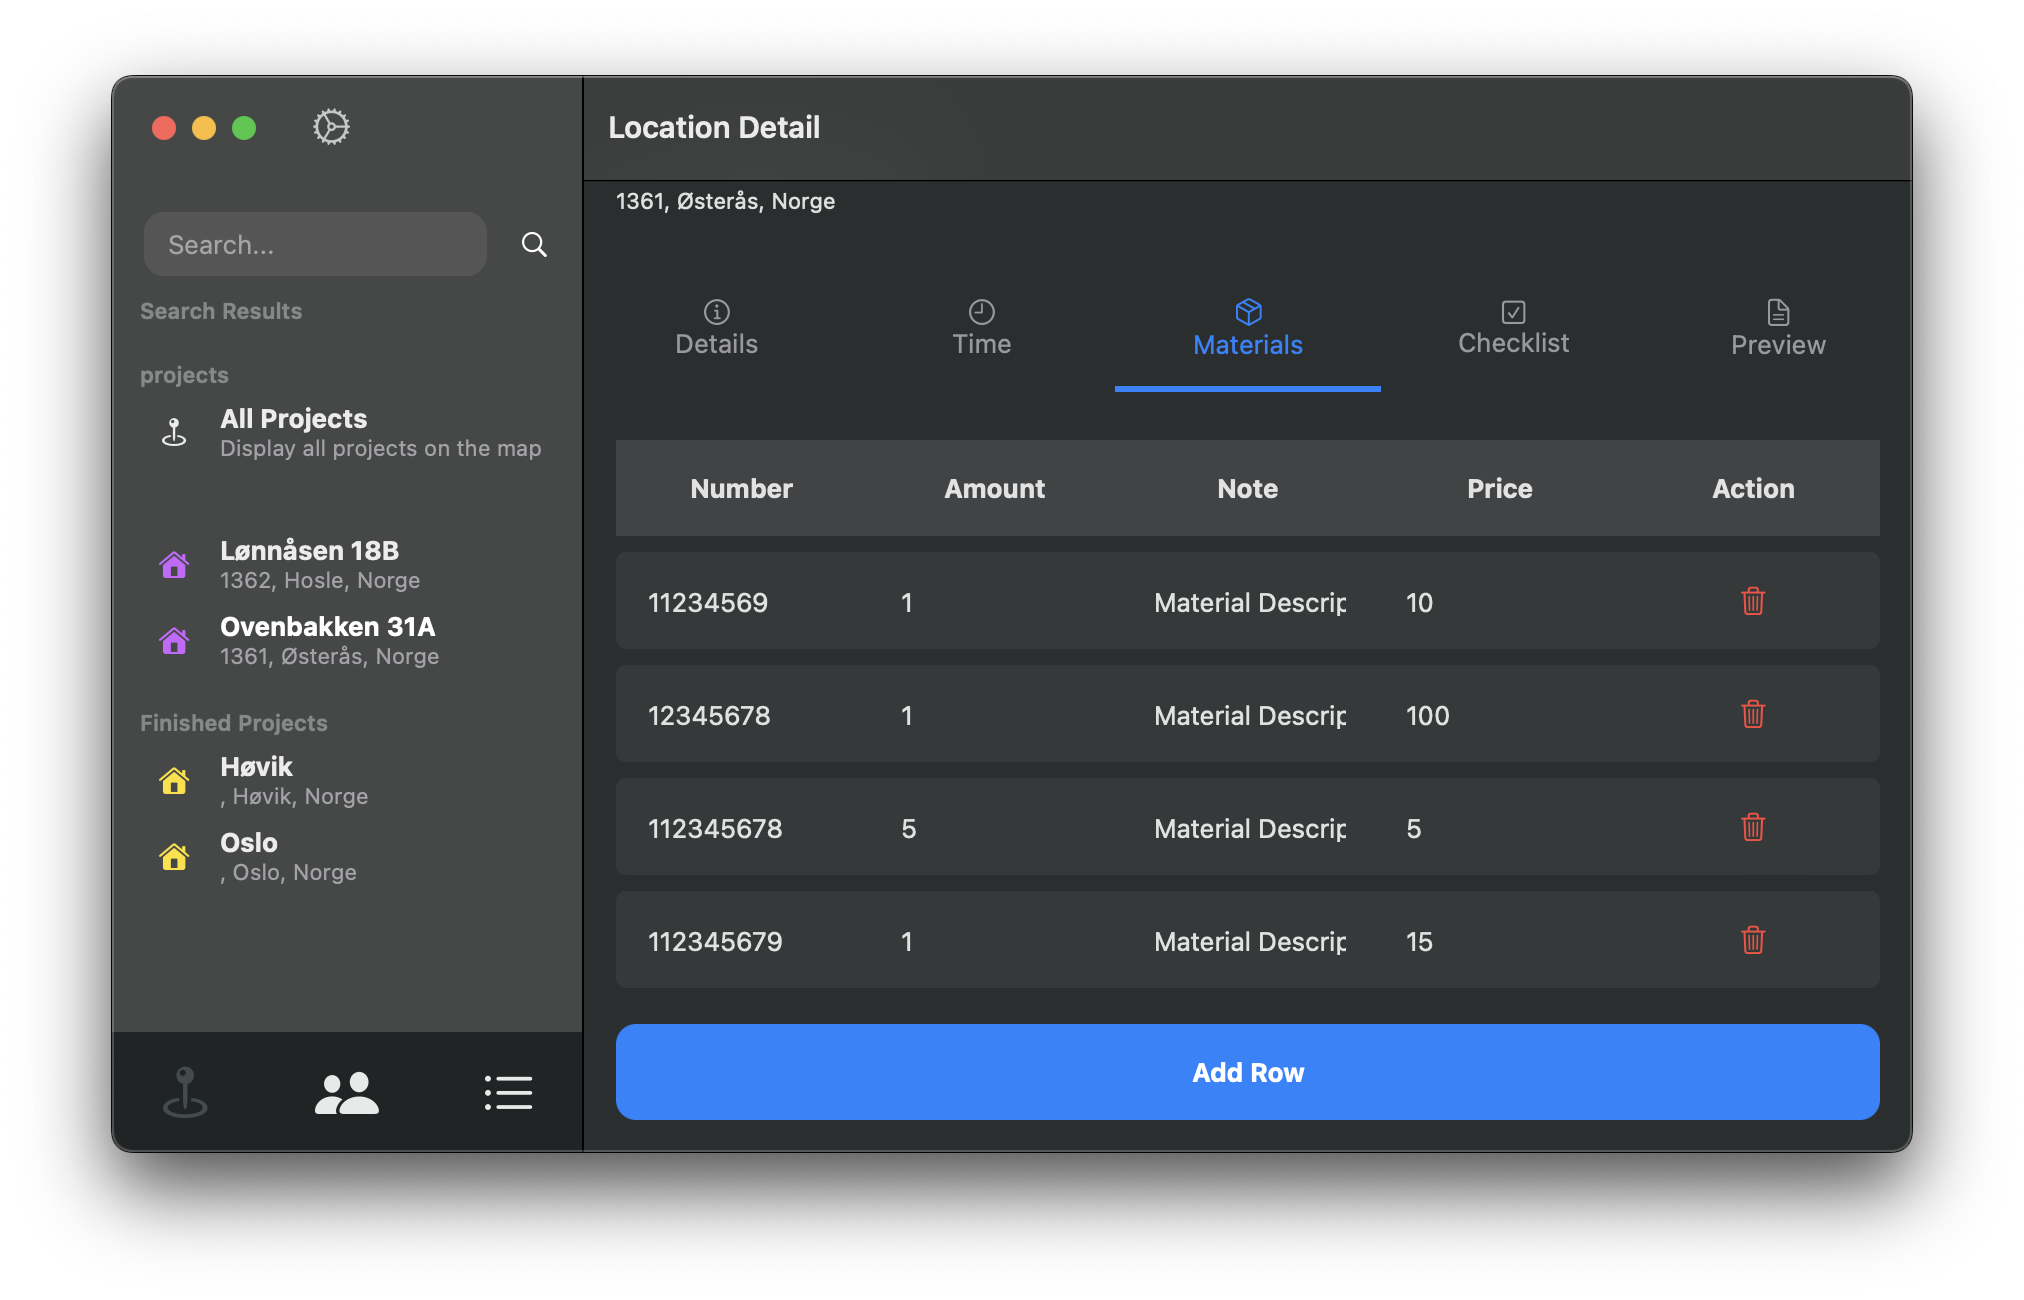2024x1300 pixels.
Task: Click the info icon above Details
Action: point(717,312)
